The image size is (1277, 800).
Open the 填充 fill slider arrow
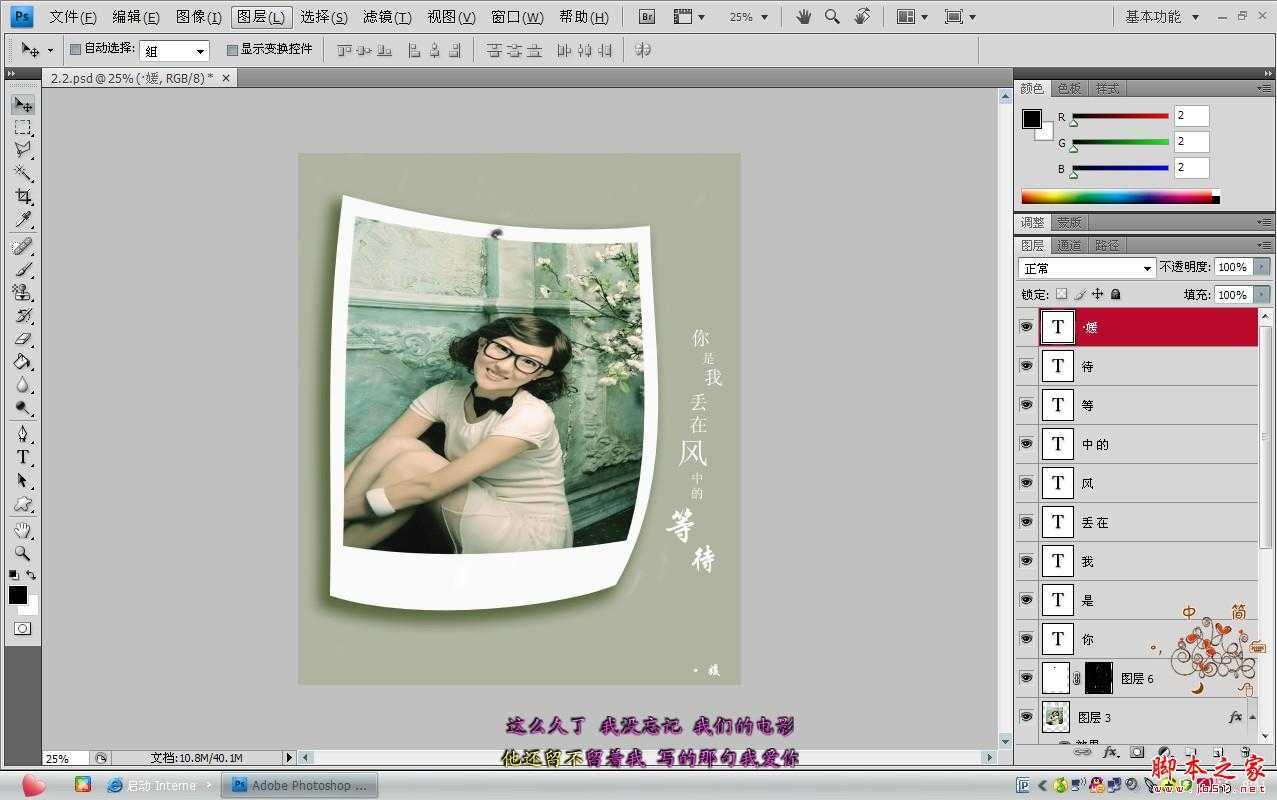pos(1260,295)
